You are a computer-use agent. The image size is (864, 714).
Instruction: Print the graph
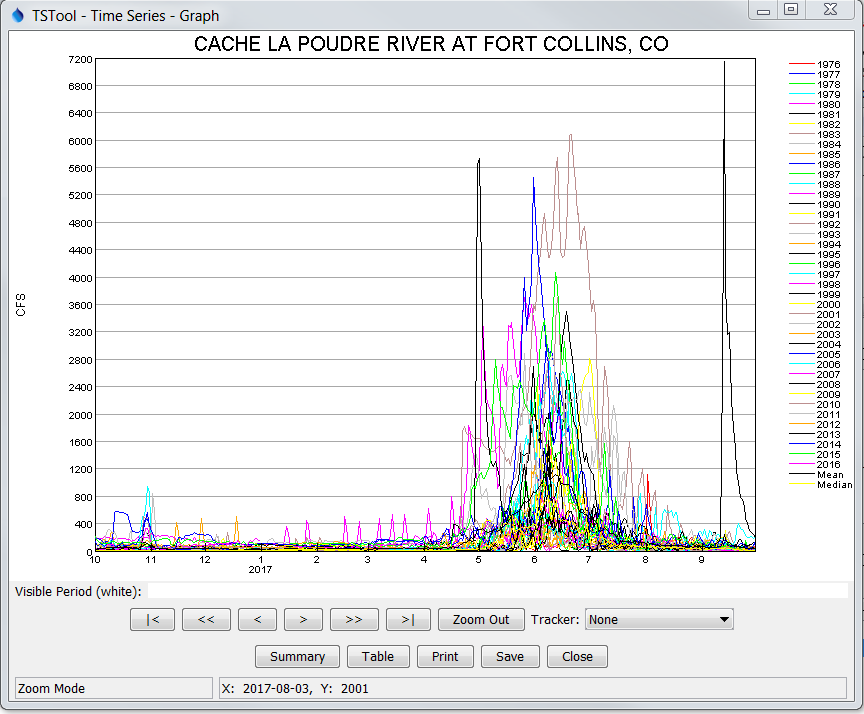pos(445,656)
